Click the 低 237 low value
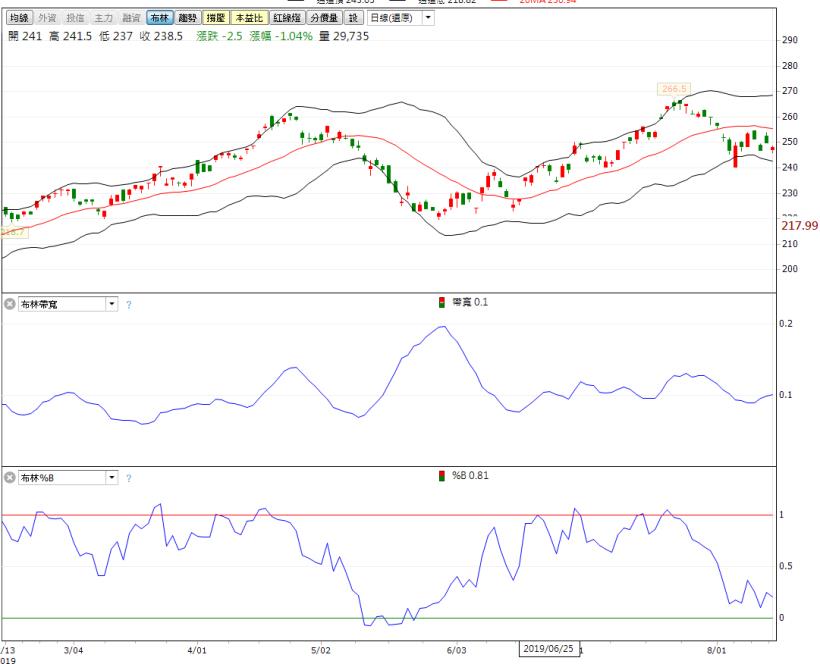The width and height of the screenshot is (820, 664). tap(116, 36)
